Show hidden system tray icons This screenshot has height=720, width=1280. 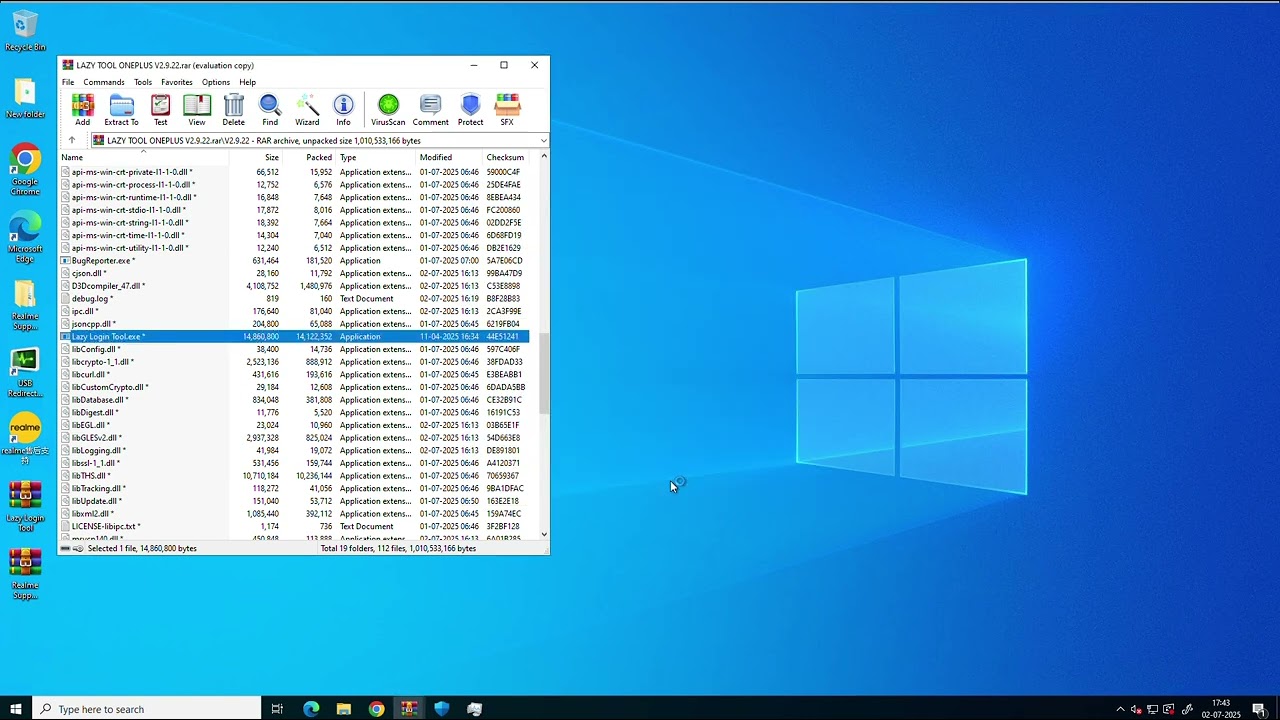pos(1120,709)
